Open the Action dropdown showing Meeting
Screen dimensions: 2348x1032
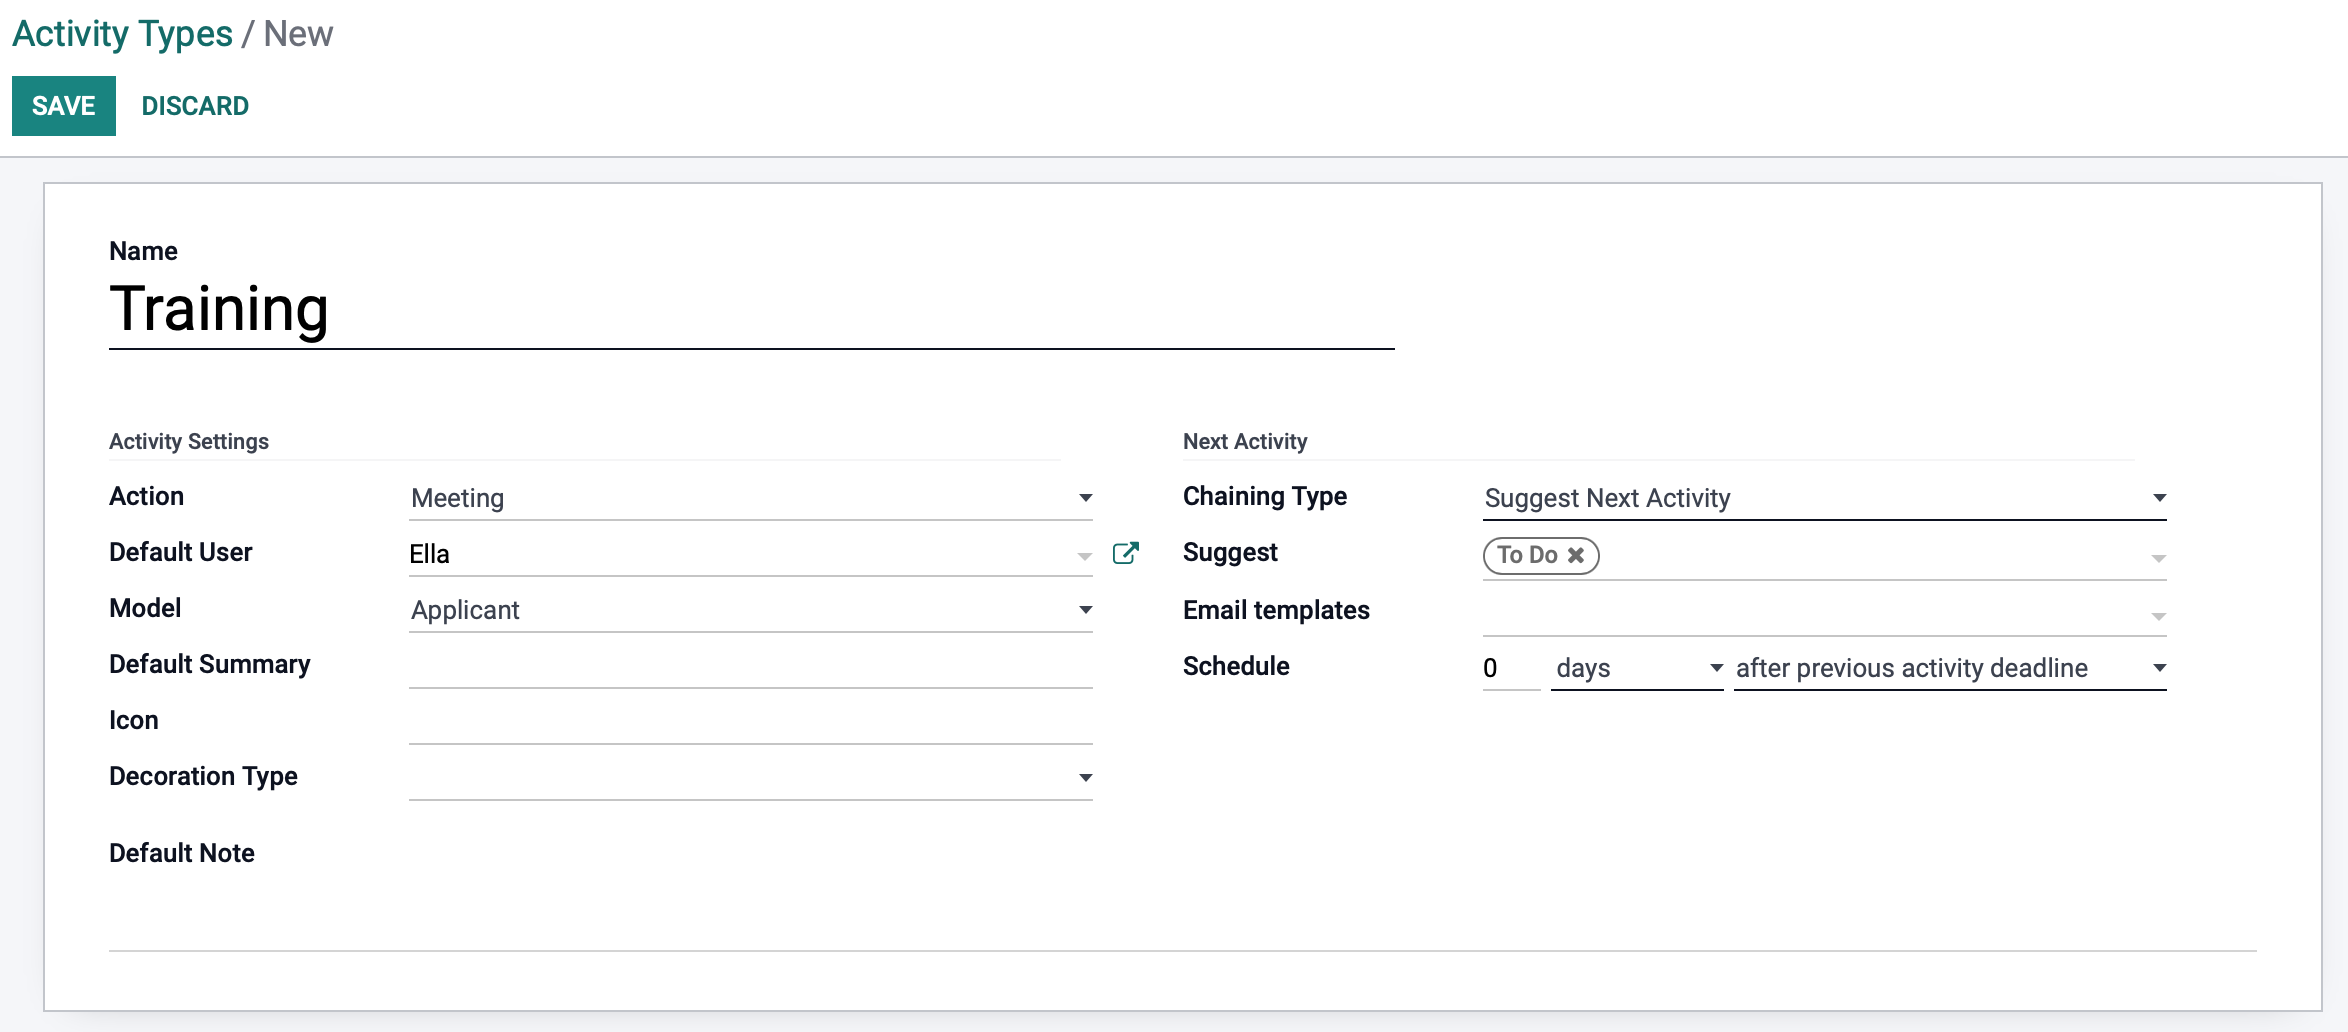[751, 498]
